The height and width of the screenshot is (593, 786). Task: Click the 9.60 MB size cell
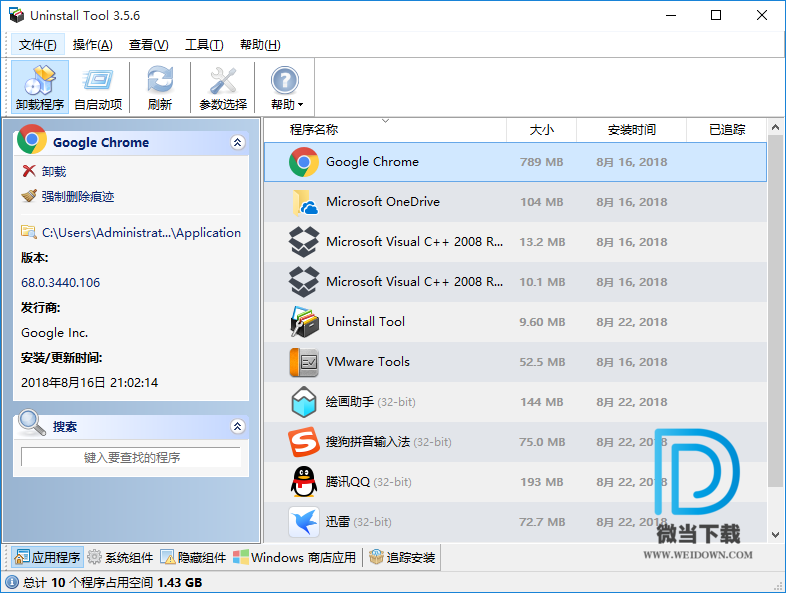542,322
